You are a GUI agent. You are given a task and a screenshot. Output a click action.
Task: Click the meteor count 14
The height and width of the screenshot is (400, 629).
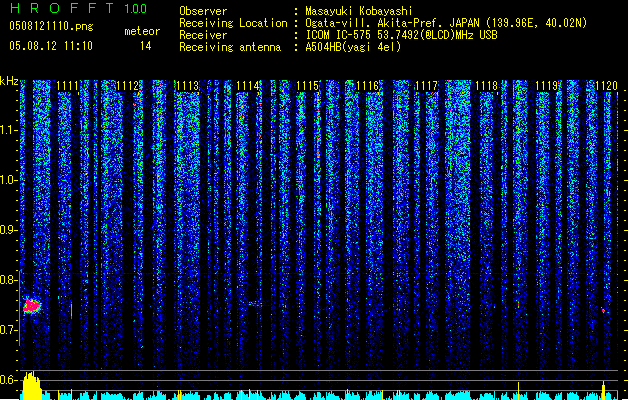tap(146, 46)
